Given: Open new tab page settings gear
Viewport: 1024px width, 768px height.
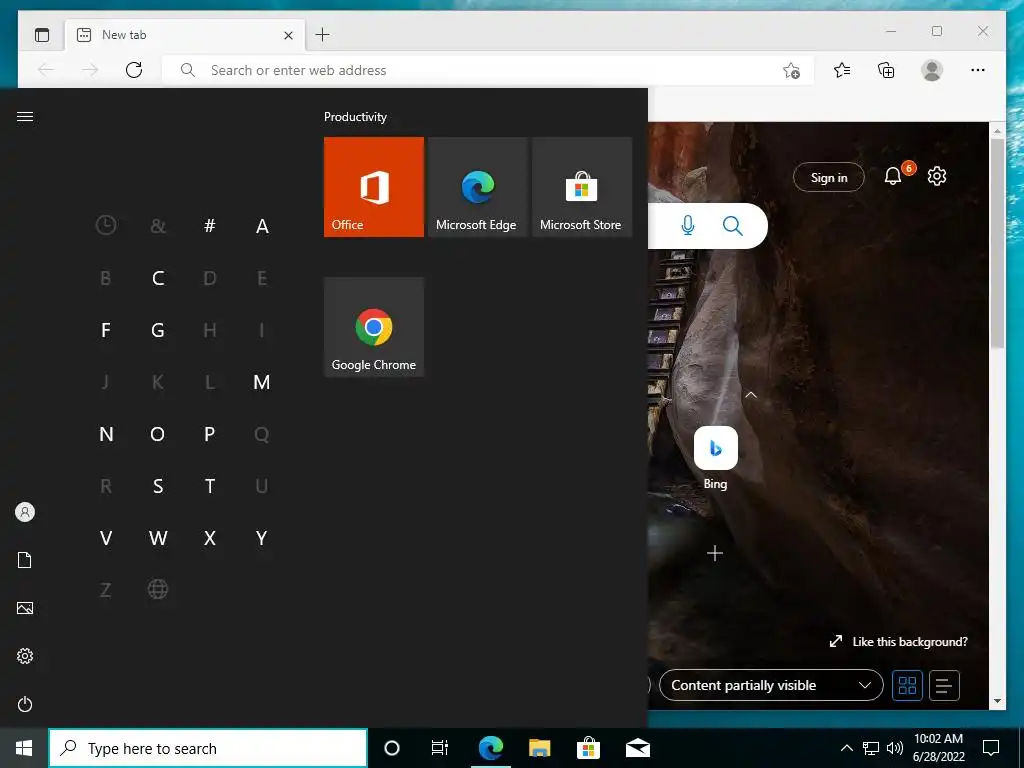Looking at the screenshot, I should [937, 176].
